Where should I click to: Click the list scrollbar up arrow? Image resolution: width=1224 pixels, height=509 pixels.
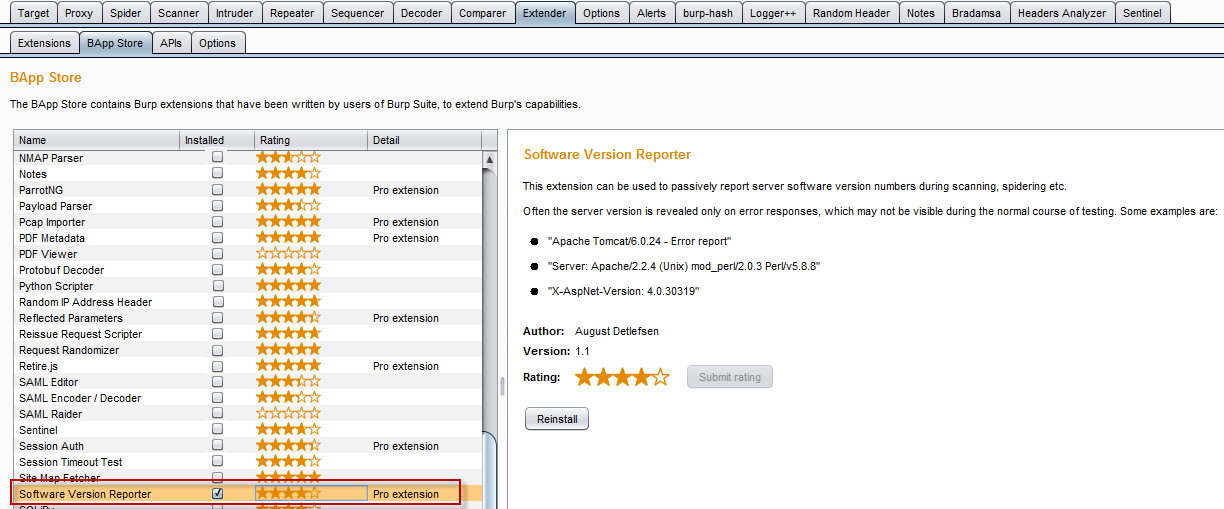click(490, 159)
